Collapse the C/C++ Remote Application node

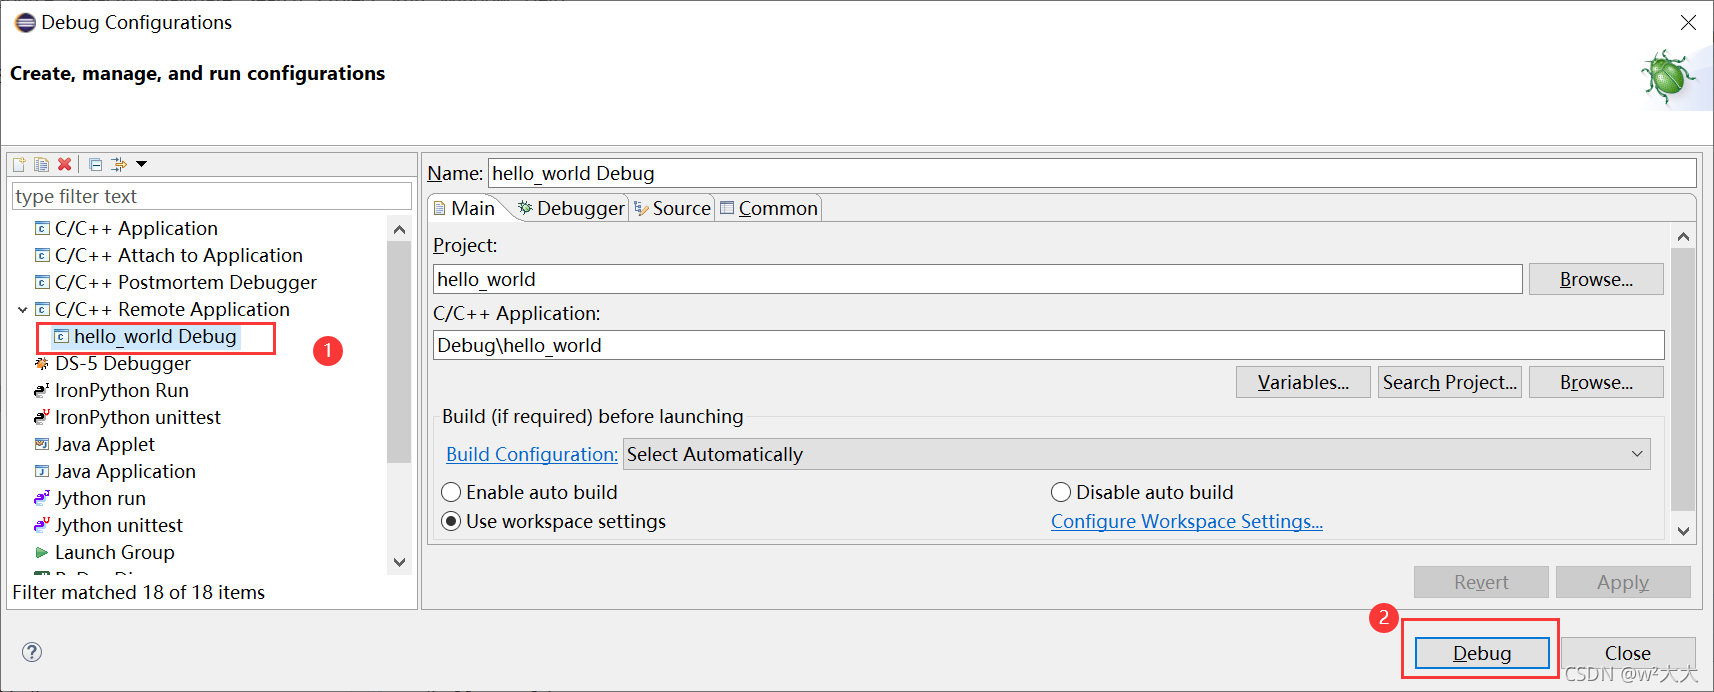(x=23, y=310)
